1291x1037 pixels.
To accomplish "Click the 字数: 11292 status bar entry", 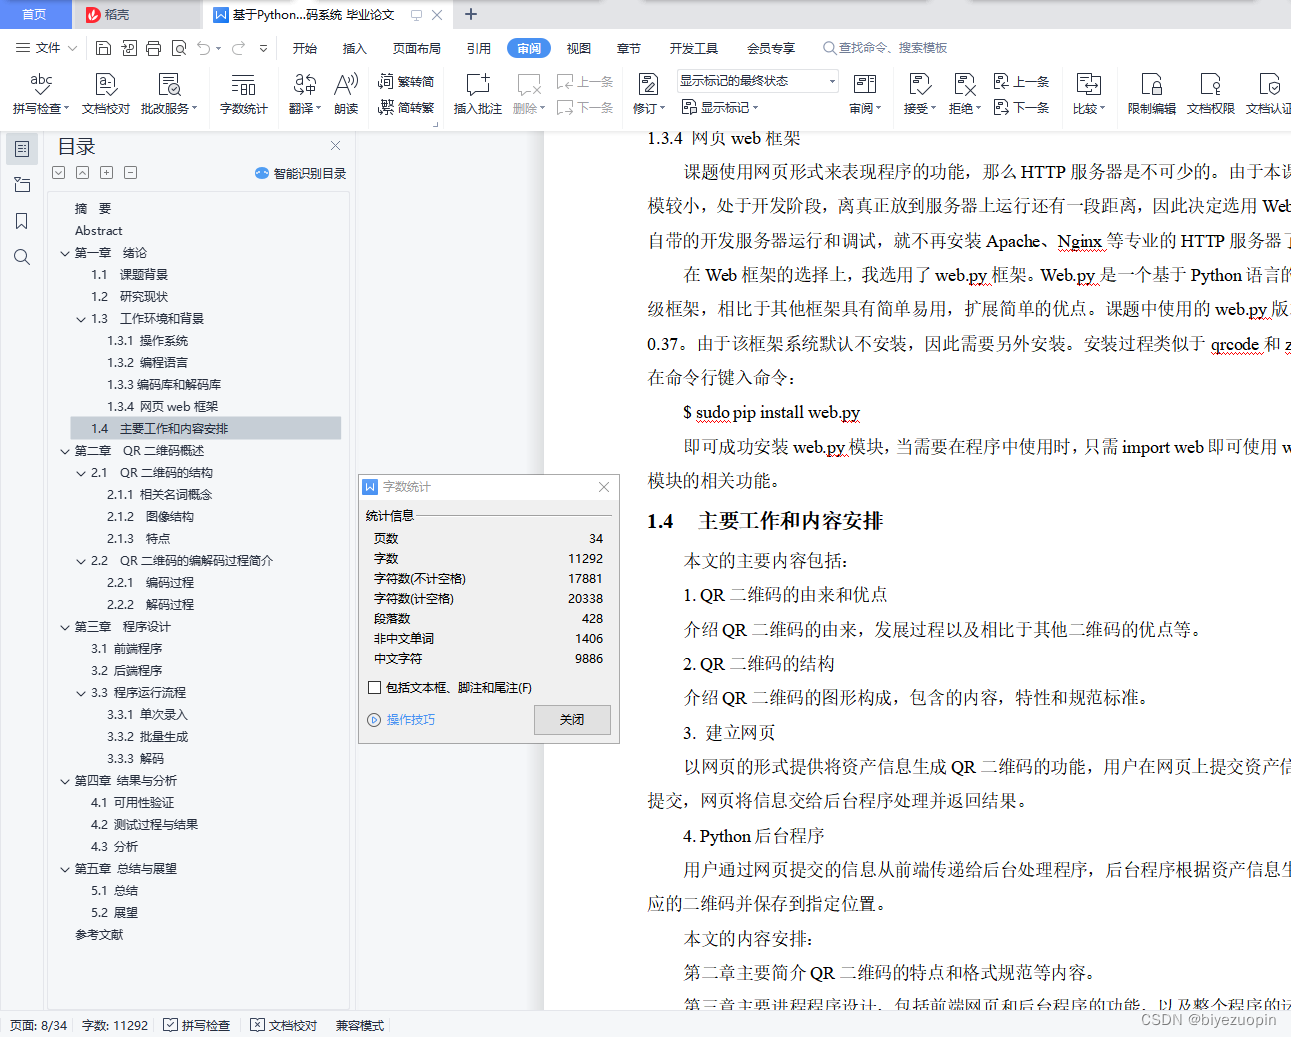I will point(115,1025).
